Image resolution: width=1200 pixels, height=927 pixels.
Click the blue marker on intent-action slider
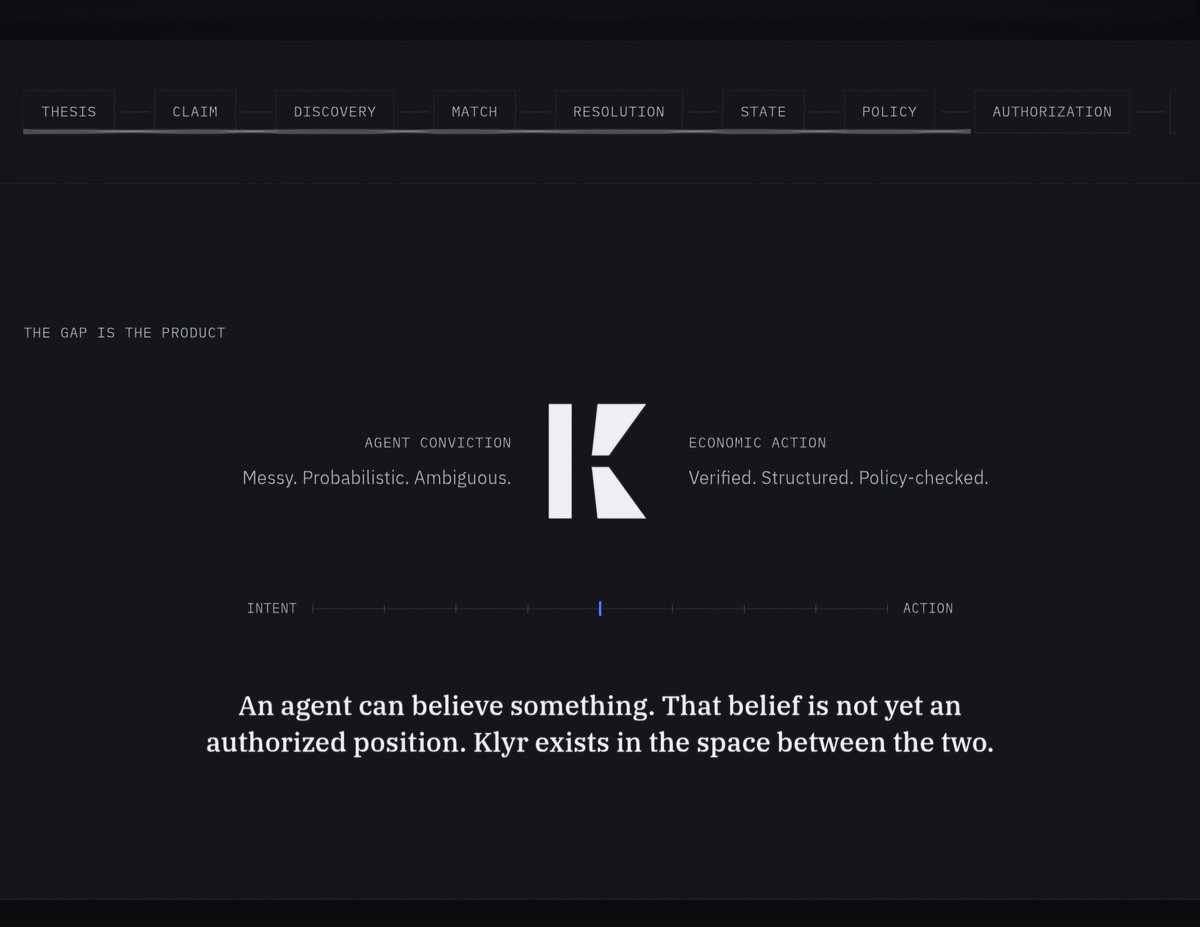click(600, 608)
